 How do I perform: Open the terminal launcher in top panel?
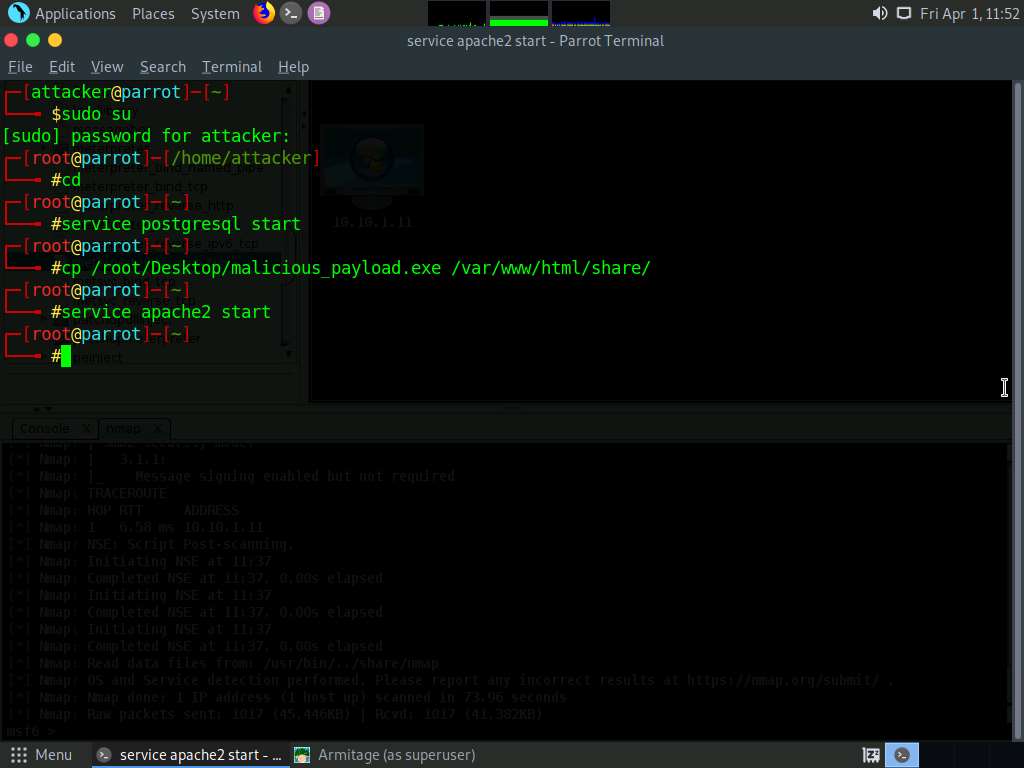[x=291, y=13]
